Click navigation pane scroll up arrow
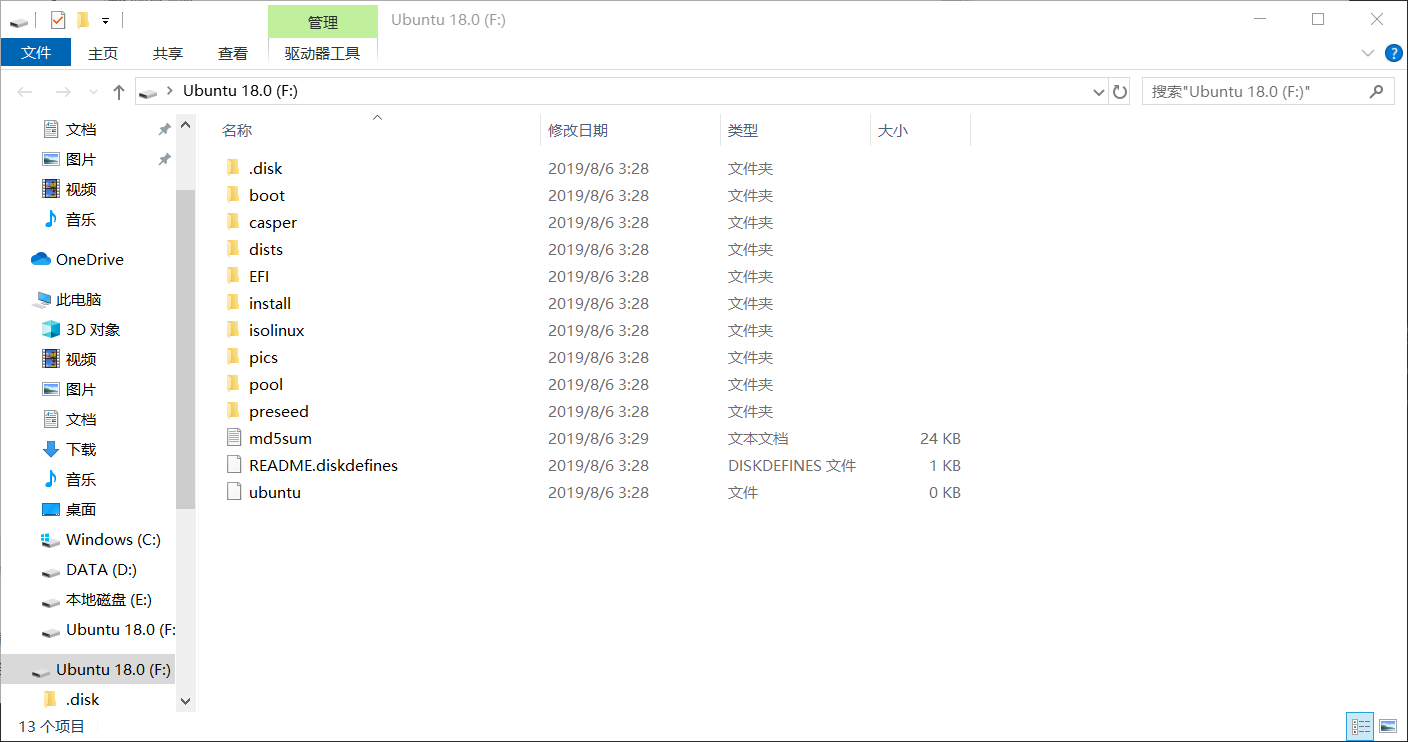The image size is (1408, 742). point(185,125)
